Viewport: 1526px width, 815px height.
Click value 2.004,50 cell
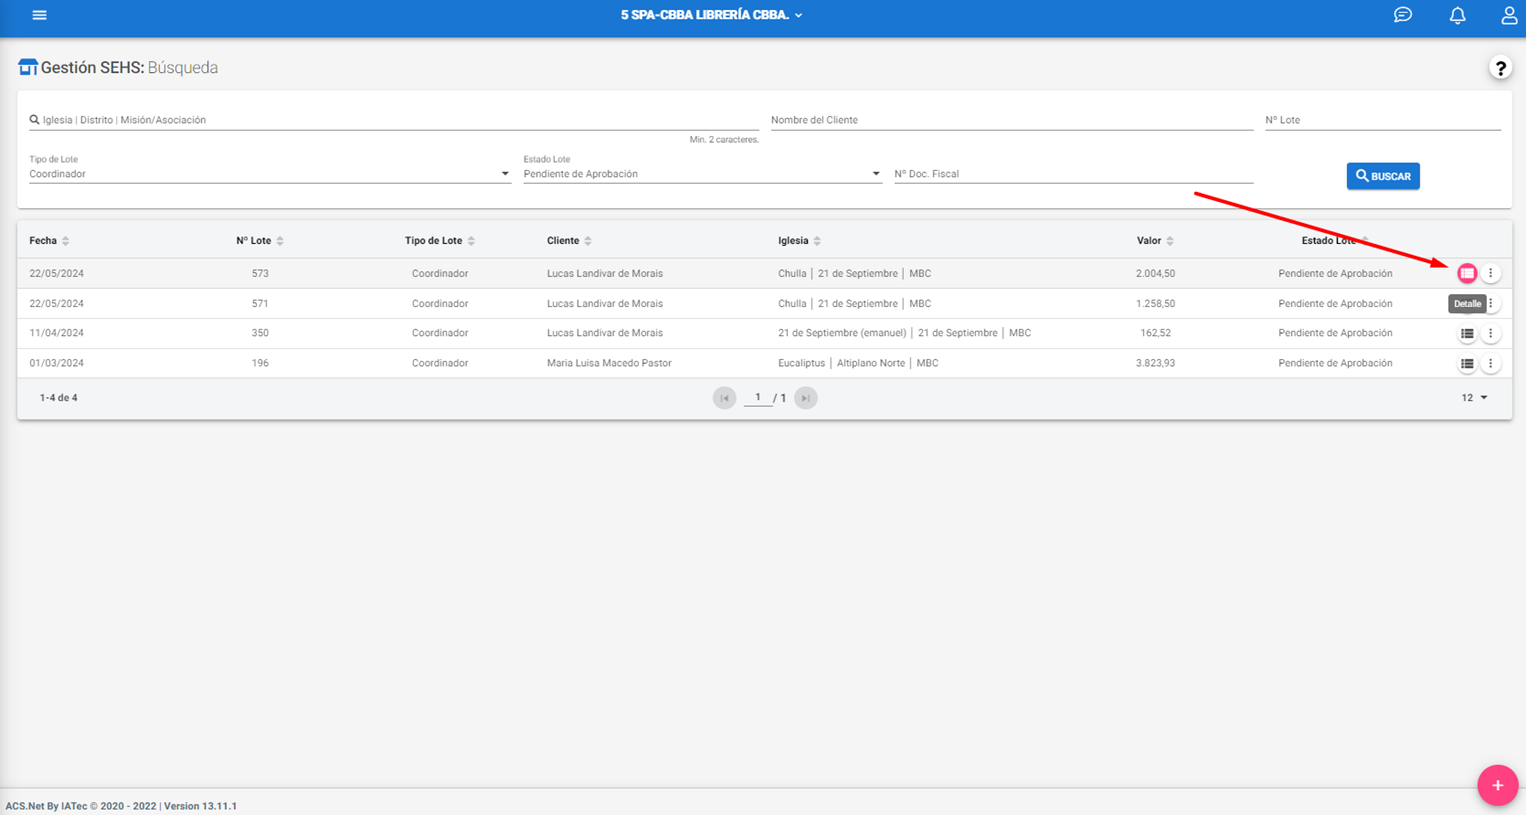1155,273
